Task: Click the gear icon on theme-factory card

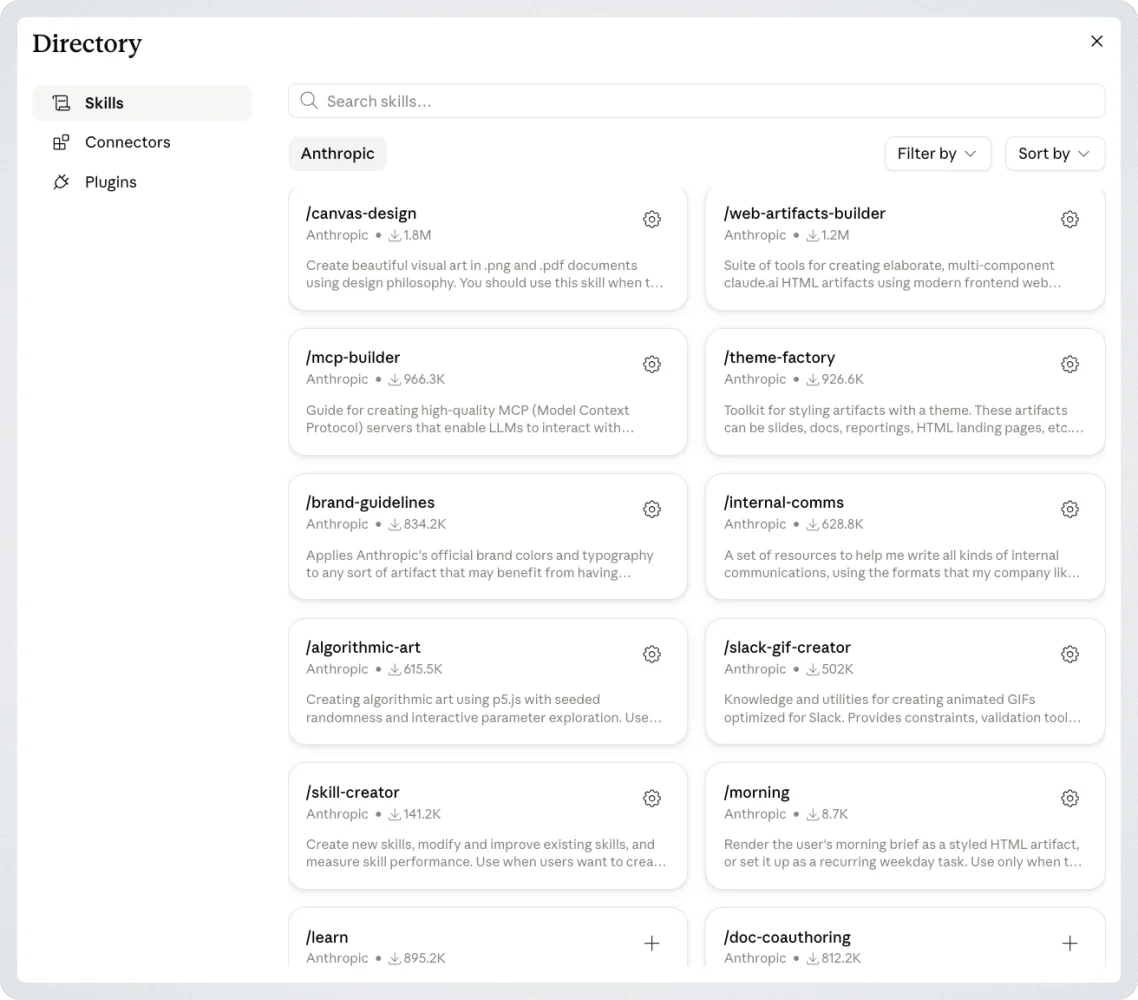Action: point(1070,364)
